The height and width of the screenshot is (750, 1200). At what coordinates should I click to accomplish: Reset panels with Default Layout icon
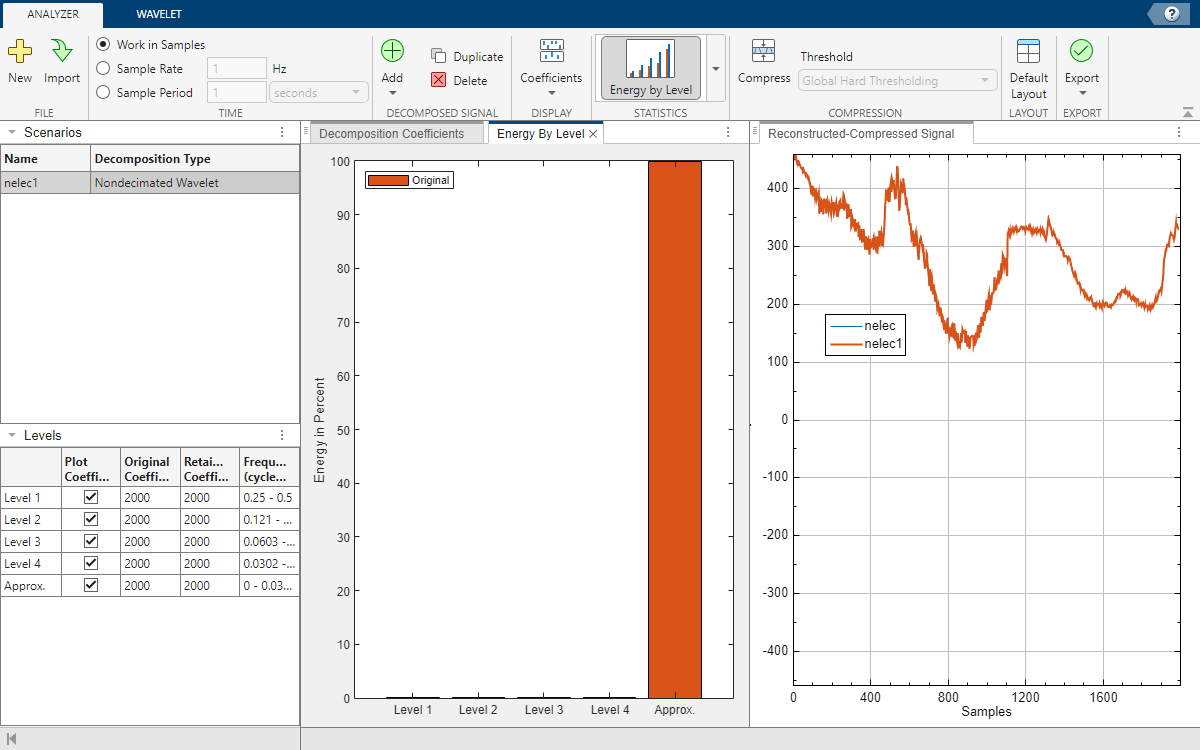[x=1028, y=53]
